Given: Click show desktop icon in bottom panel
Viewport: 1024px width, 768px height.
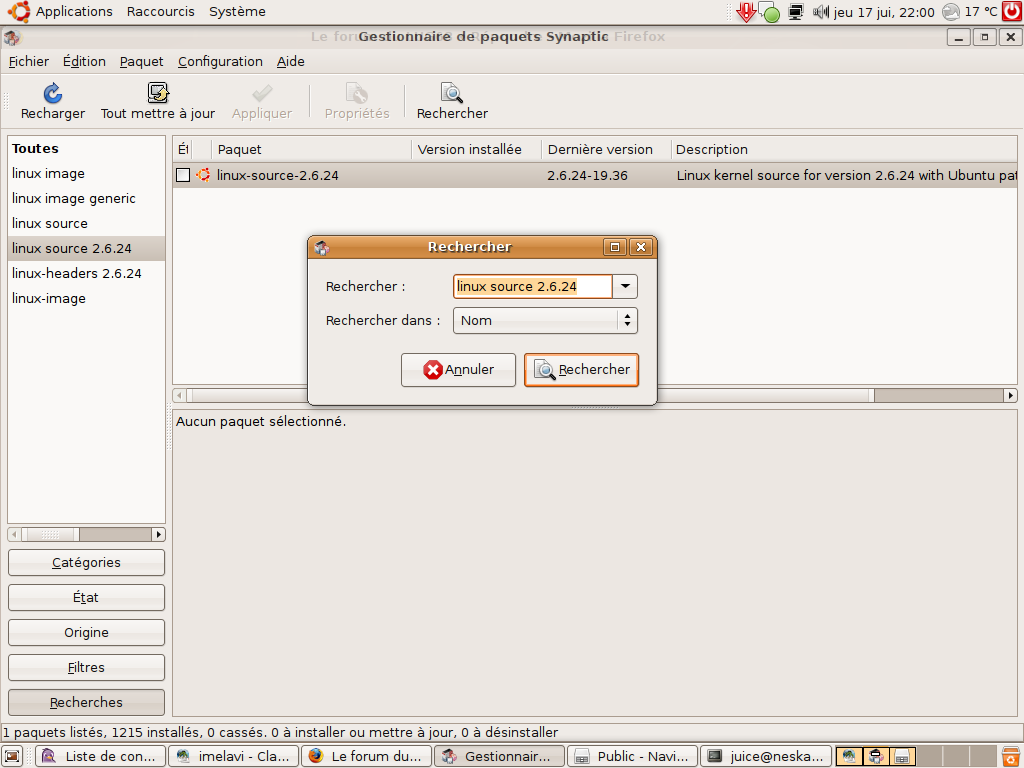Looking at the screenshot, I should (x=12, y=756).
